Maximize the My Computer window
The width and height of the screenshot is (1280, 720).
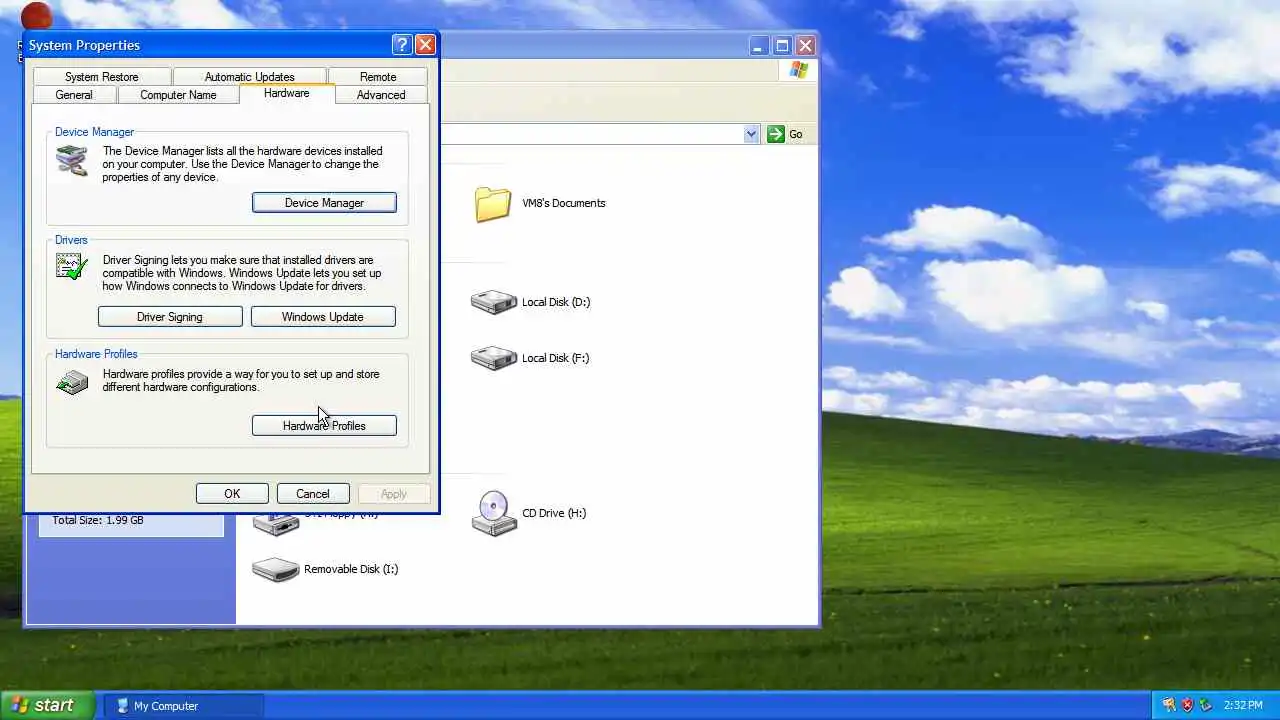782,45
